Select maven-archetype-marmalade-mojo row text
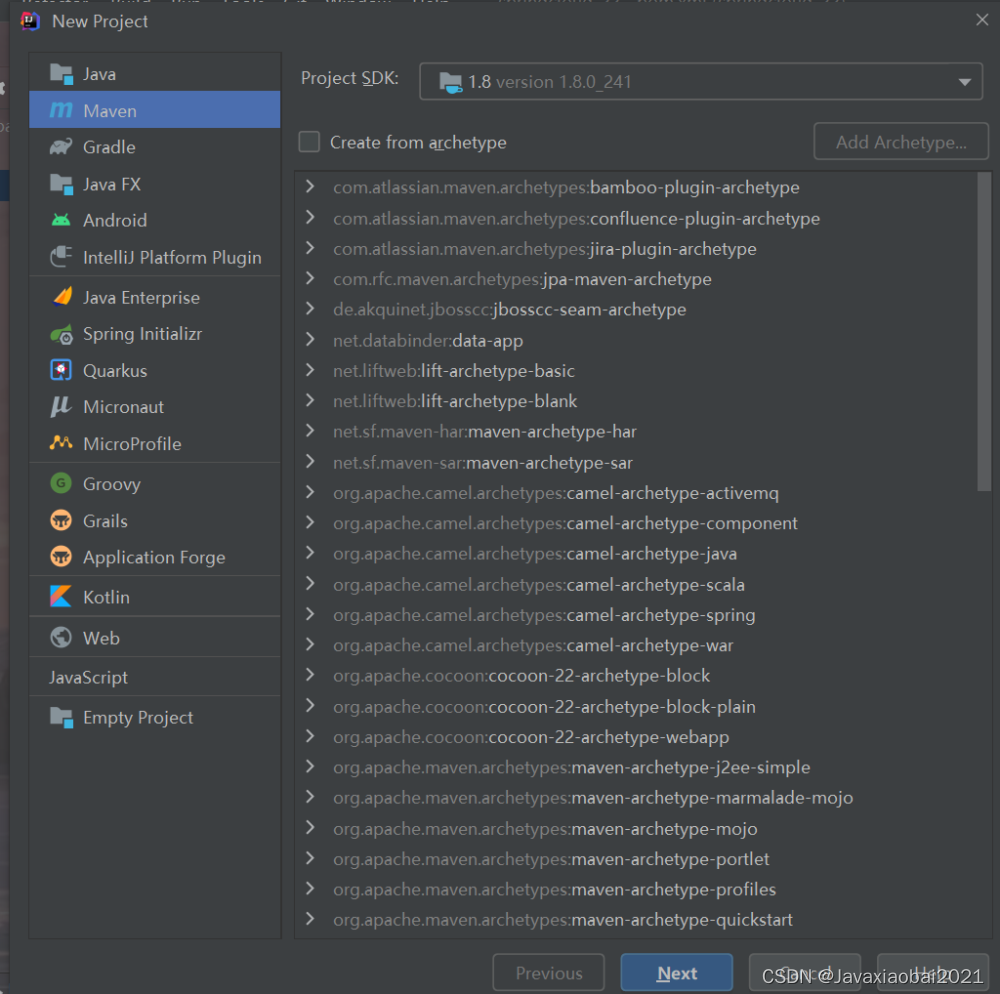1000x994 pixels. pos(593,798)
